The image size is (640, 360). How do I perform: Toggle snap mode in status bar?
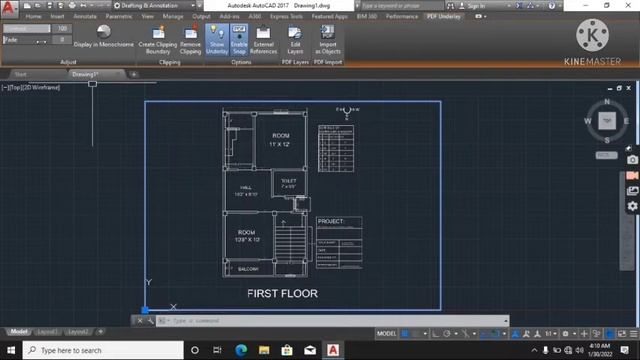point(416,333)
